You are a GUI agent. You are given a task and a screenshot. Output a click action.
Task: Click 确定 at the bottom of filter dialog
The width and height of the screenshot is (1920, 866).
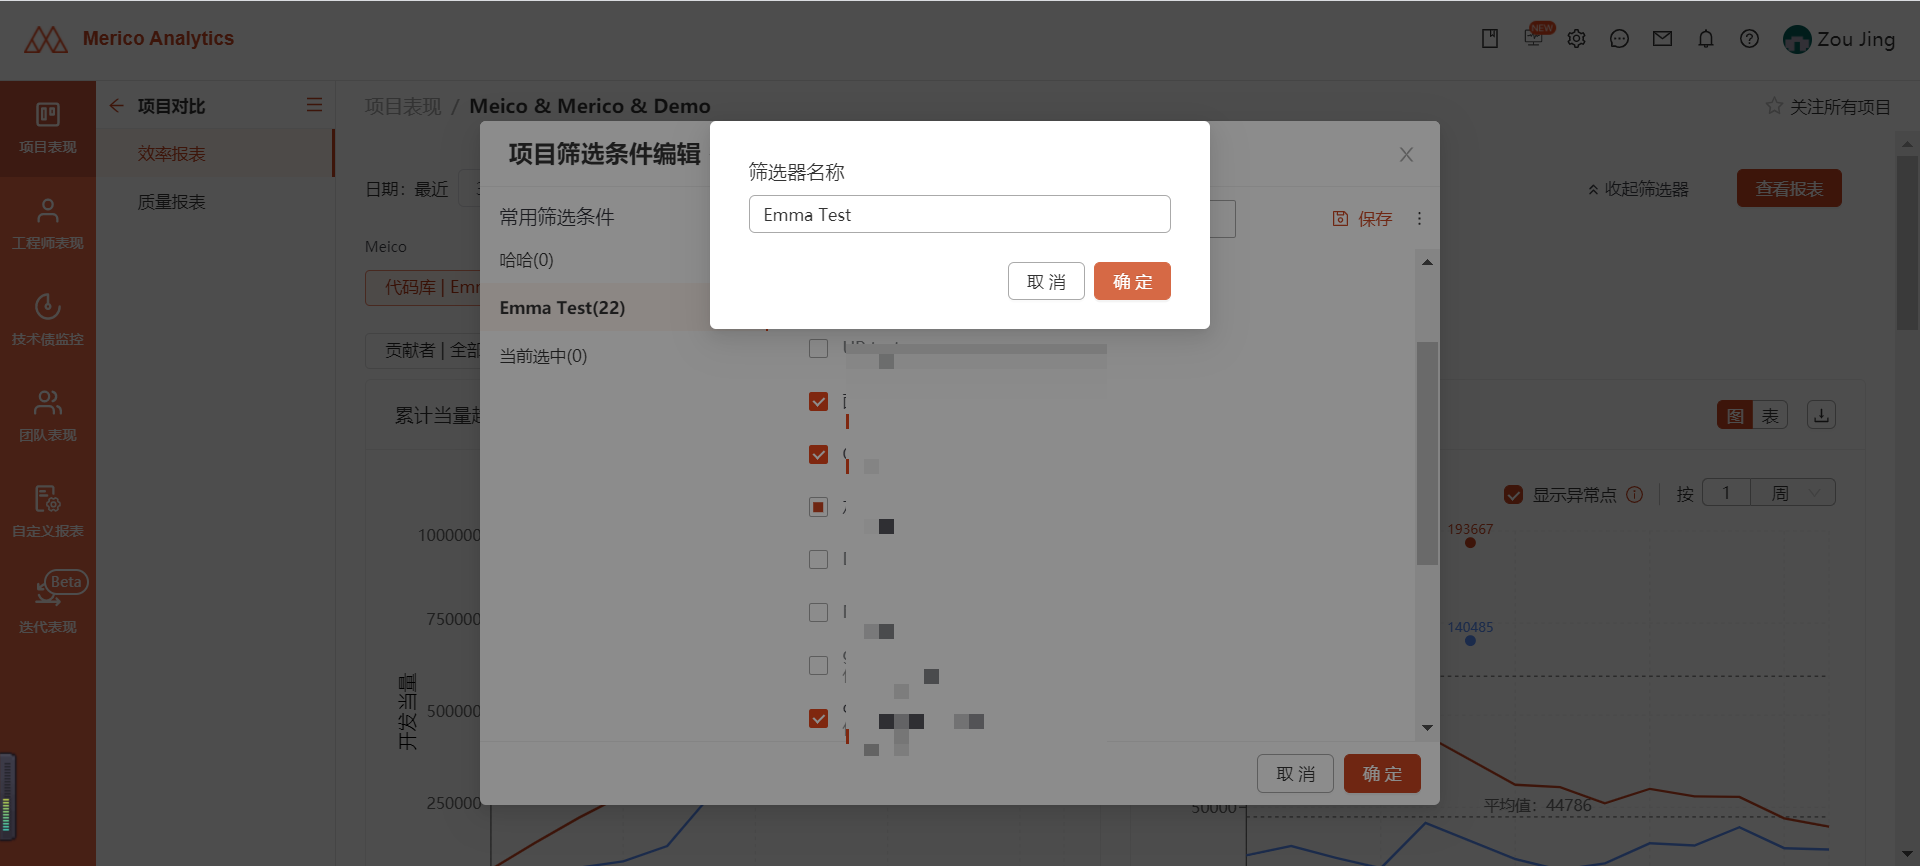1382,774
